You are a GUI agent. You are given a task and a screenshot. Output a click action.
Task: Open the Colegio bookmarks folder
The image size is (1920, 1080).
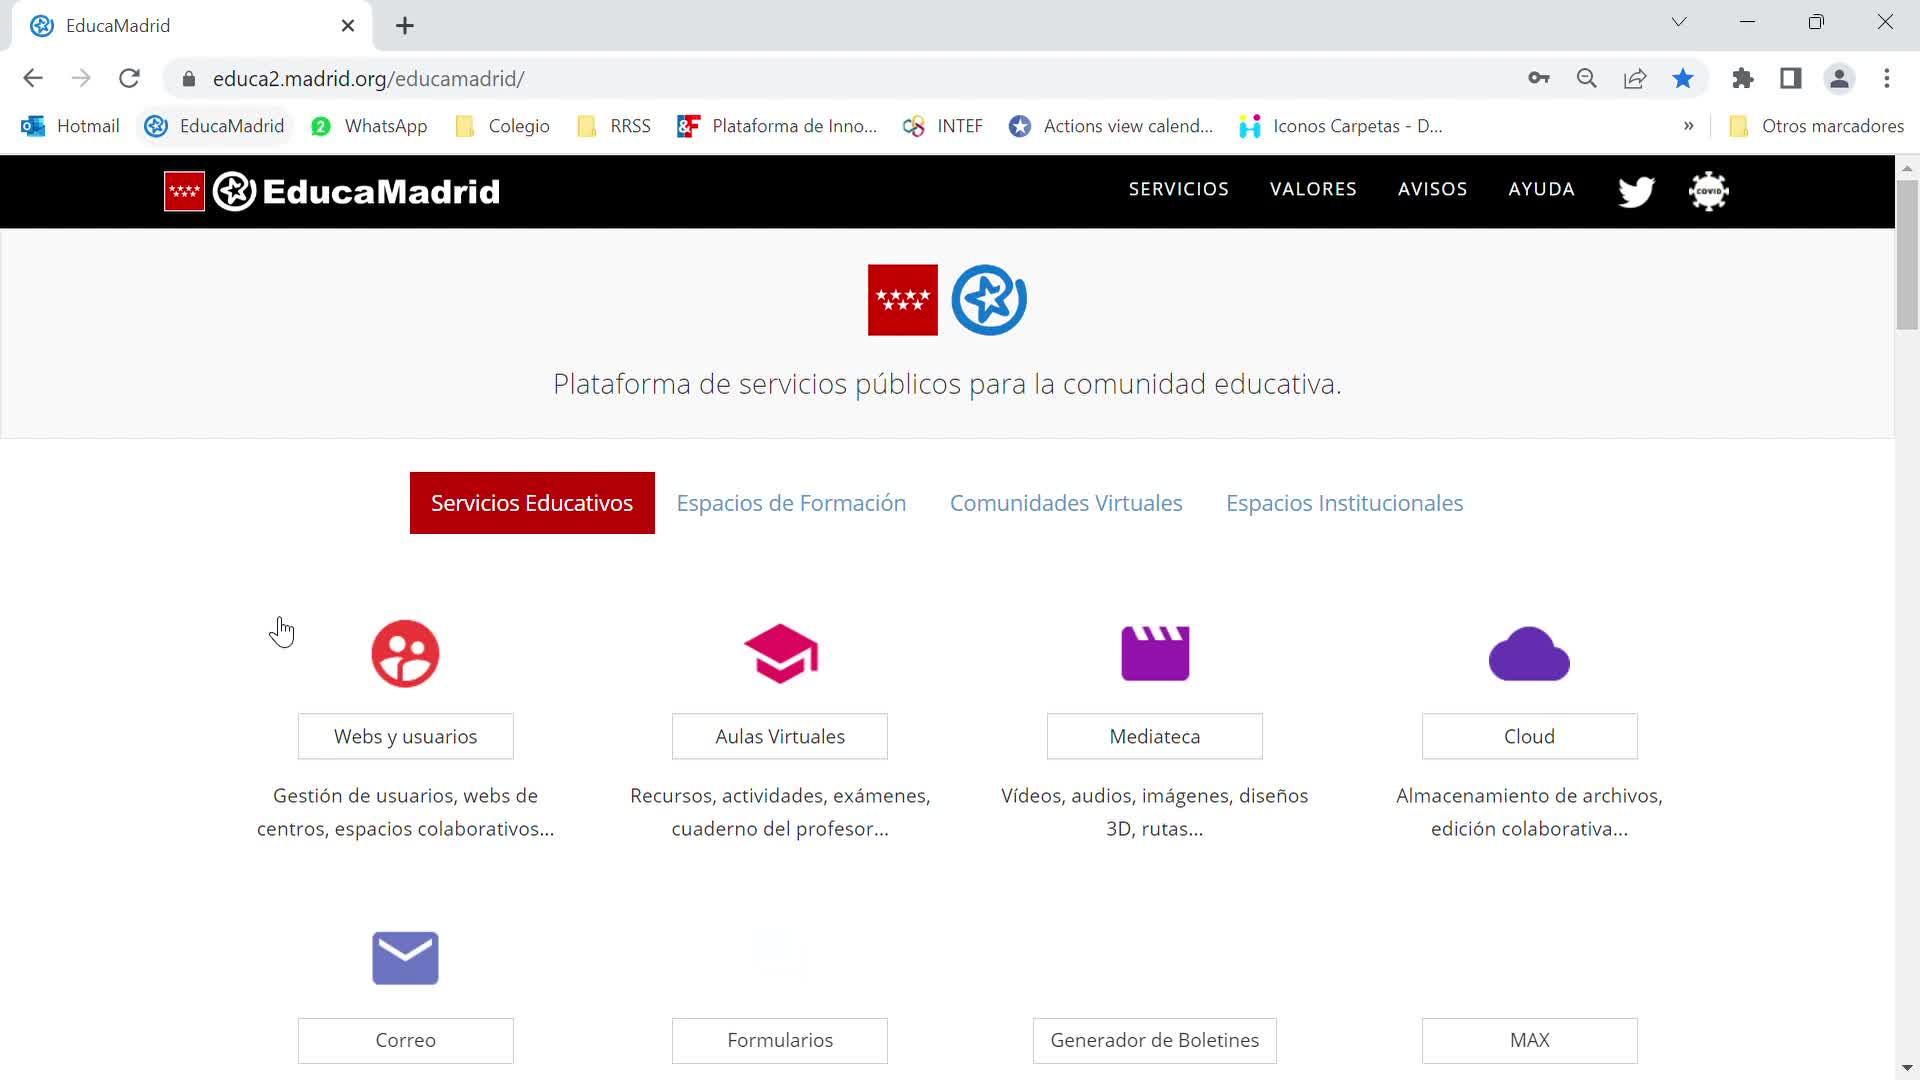point(503,126)
